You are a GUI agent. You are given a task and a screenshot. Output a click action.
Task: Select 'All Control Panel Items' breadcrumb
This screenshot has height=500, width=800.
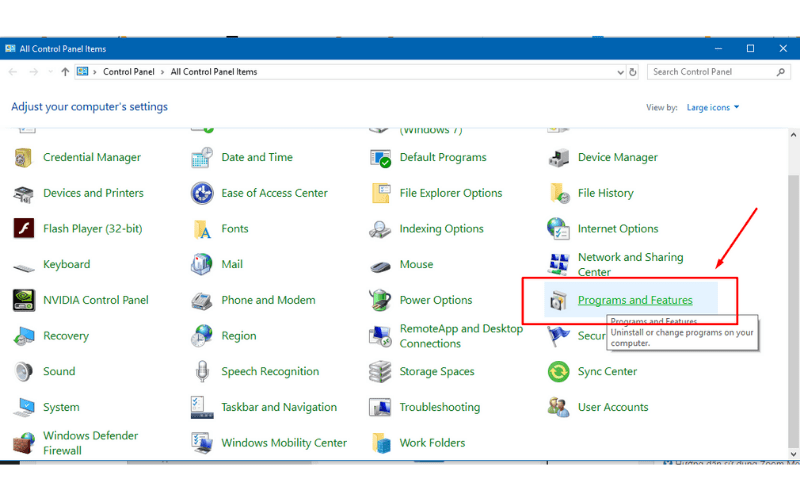point(214,72)
